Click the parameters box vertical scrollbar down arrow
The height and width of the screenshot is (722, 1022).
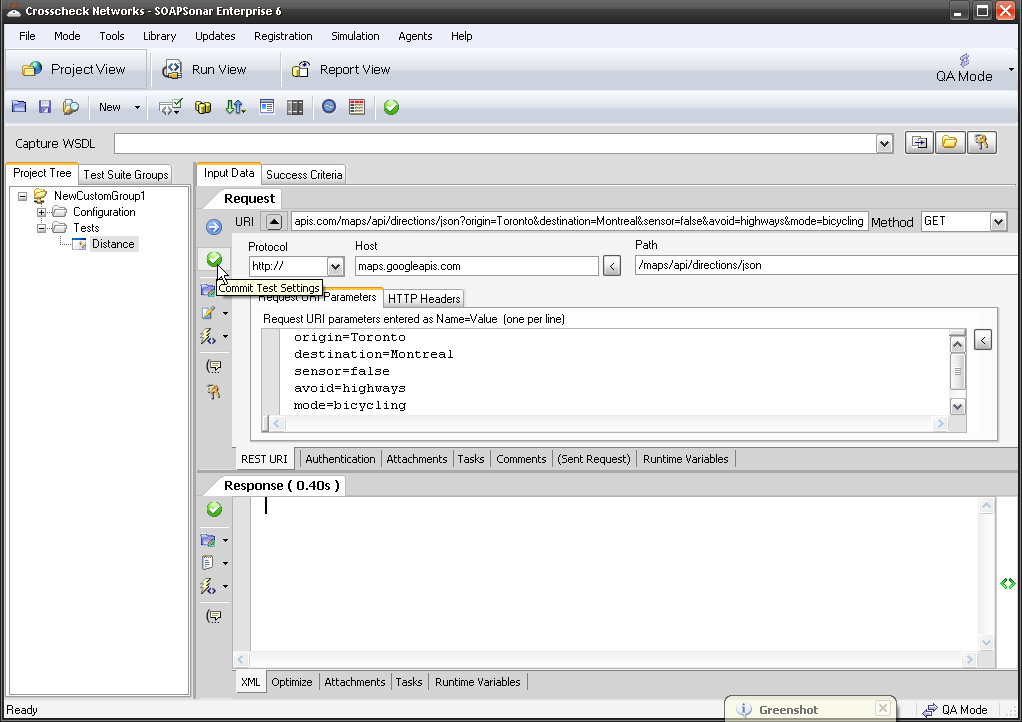[x=957, y=407]
